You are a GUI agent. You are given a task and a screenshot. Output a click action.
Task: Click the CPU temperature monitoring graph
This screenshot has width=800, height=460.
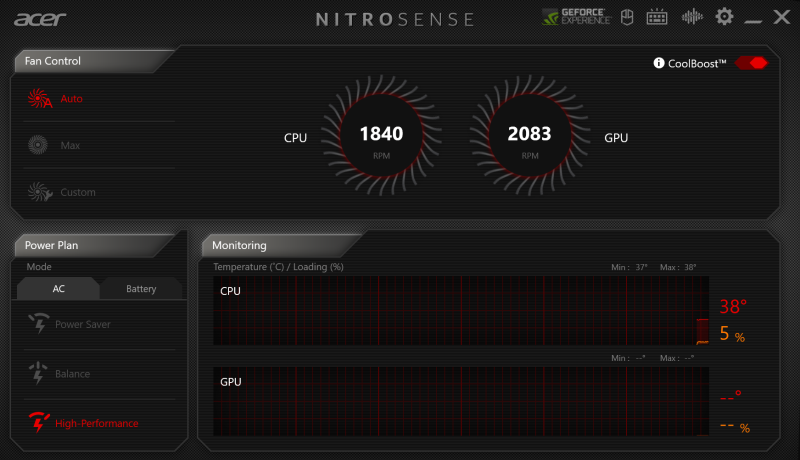pos(461,311)
